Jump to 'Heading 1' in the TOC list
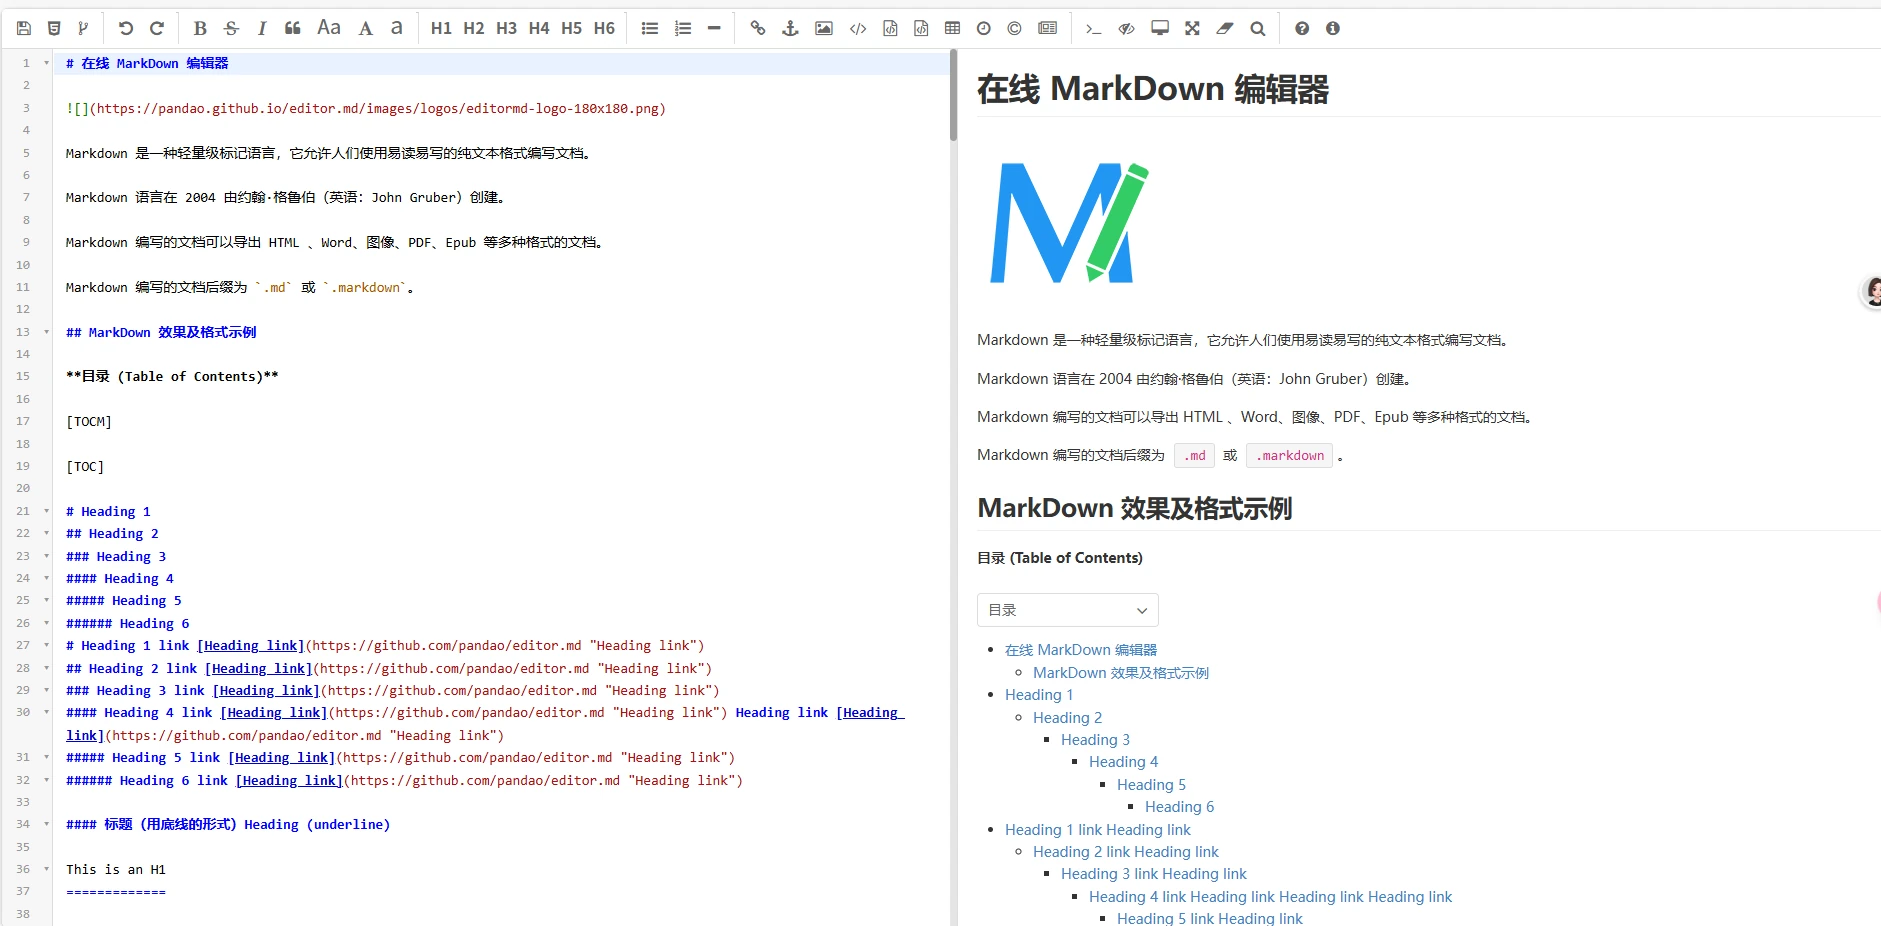Image resolution: width=1881 pixels, height=926 pixels. click(1039, 695)
